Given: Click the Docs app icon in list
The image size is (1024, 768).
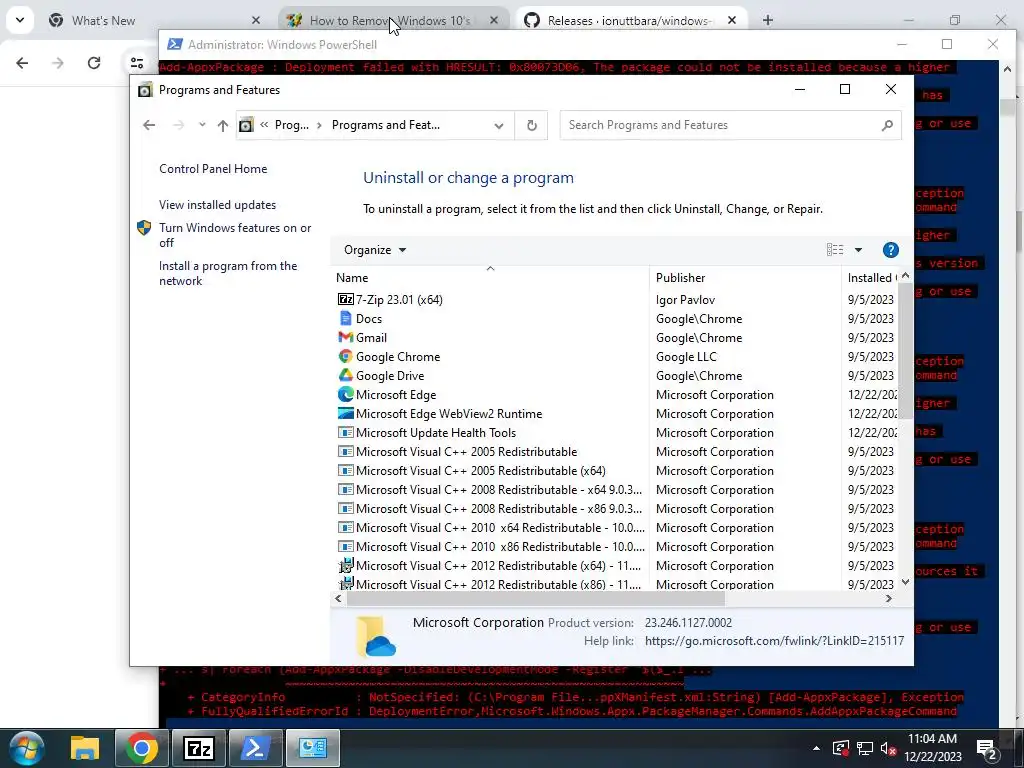Looking at the screenshot, I should pyautogui.click(x=345, y=318).
